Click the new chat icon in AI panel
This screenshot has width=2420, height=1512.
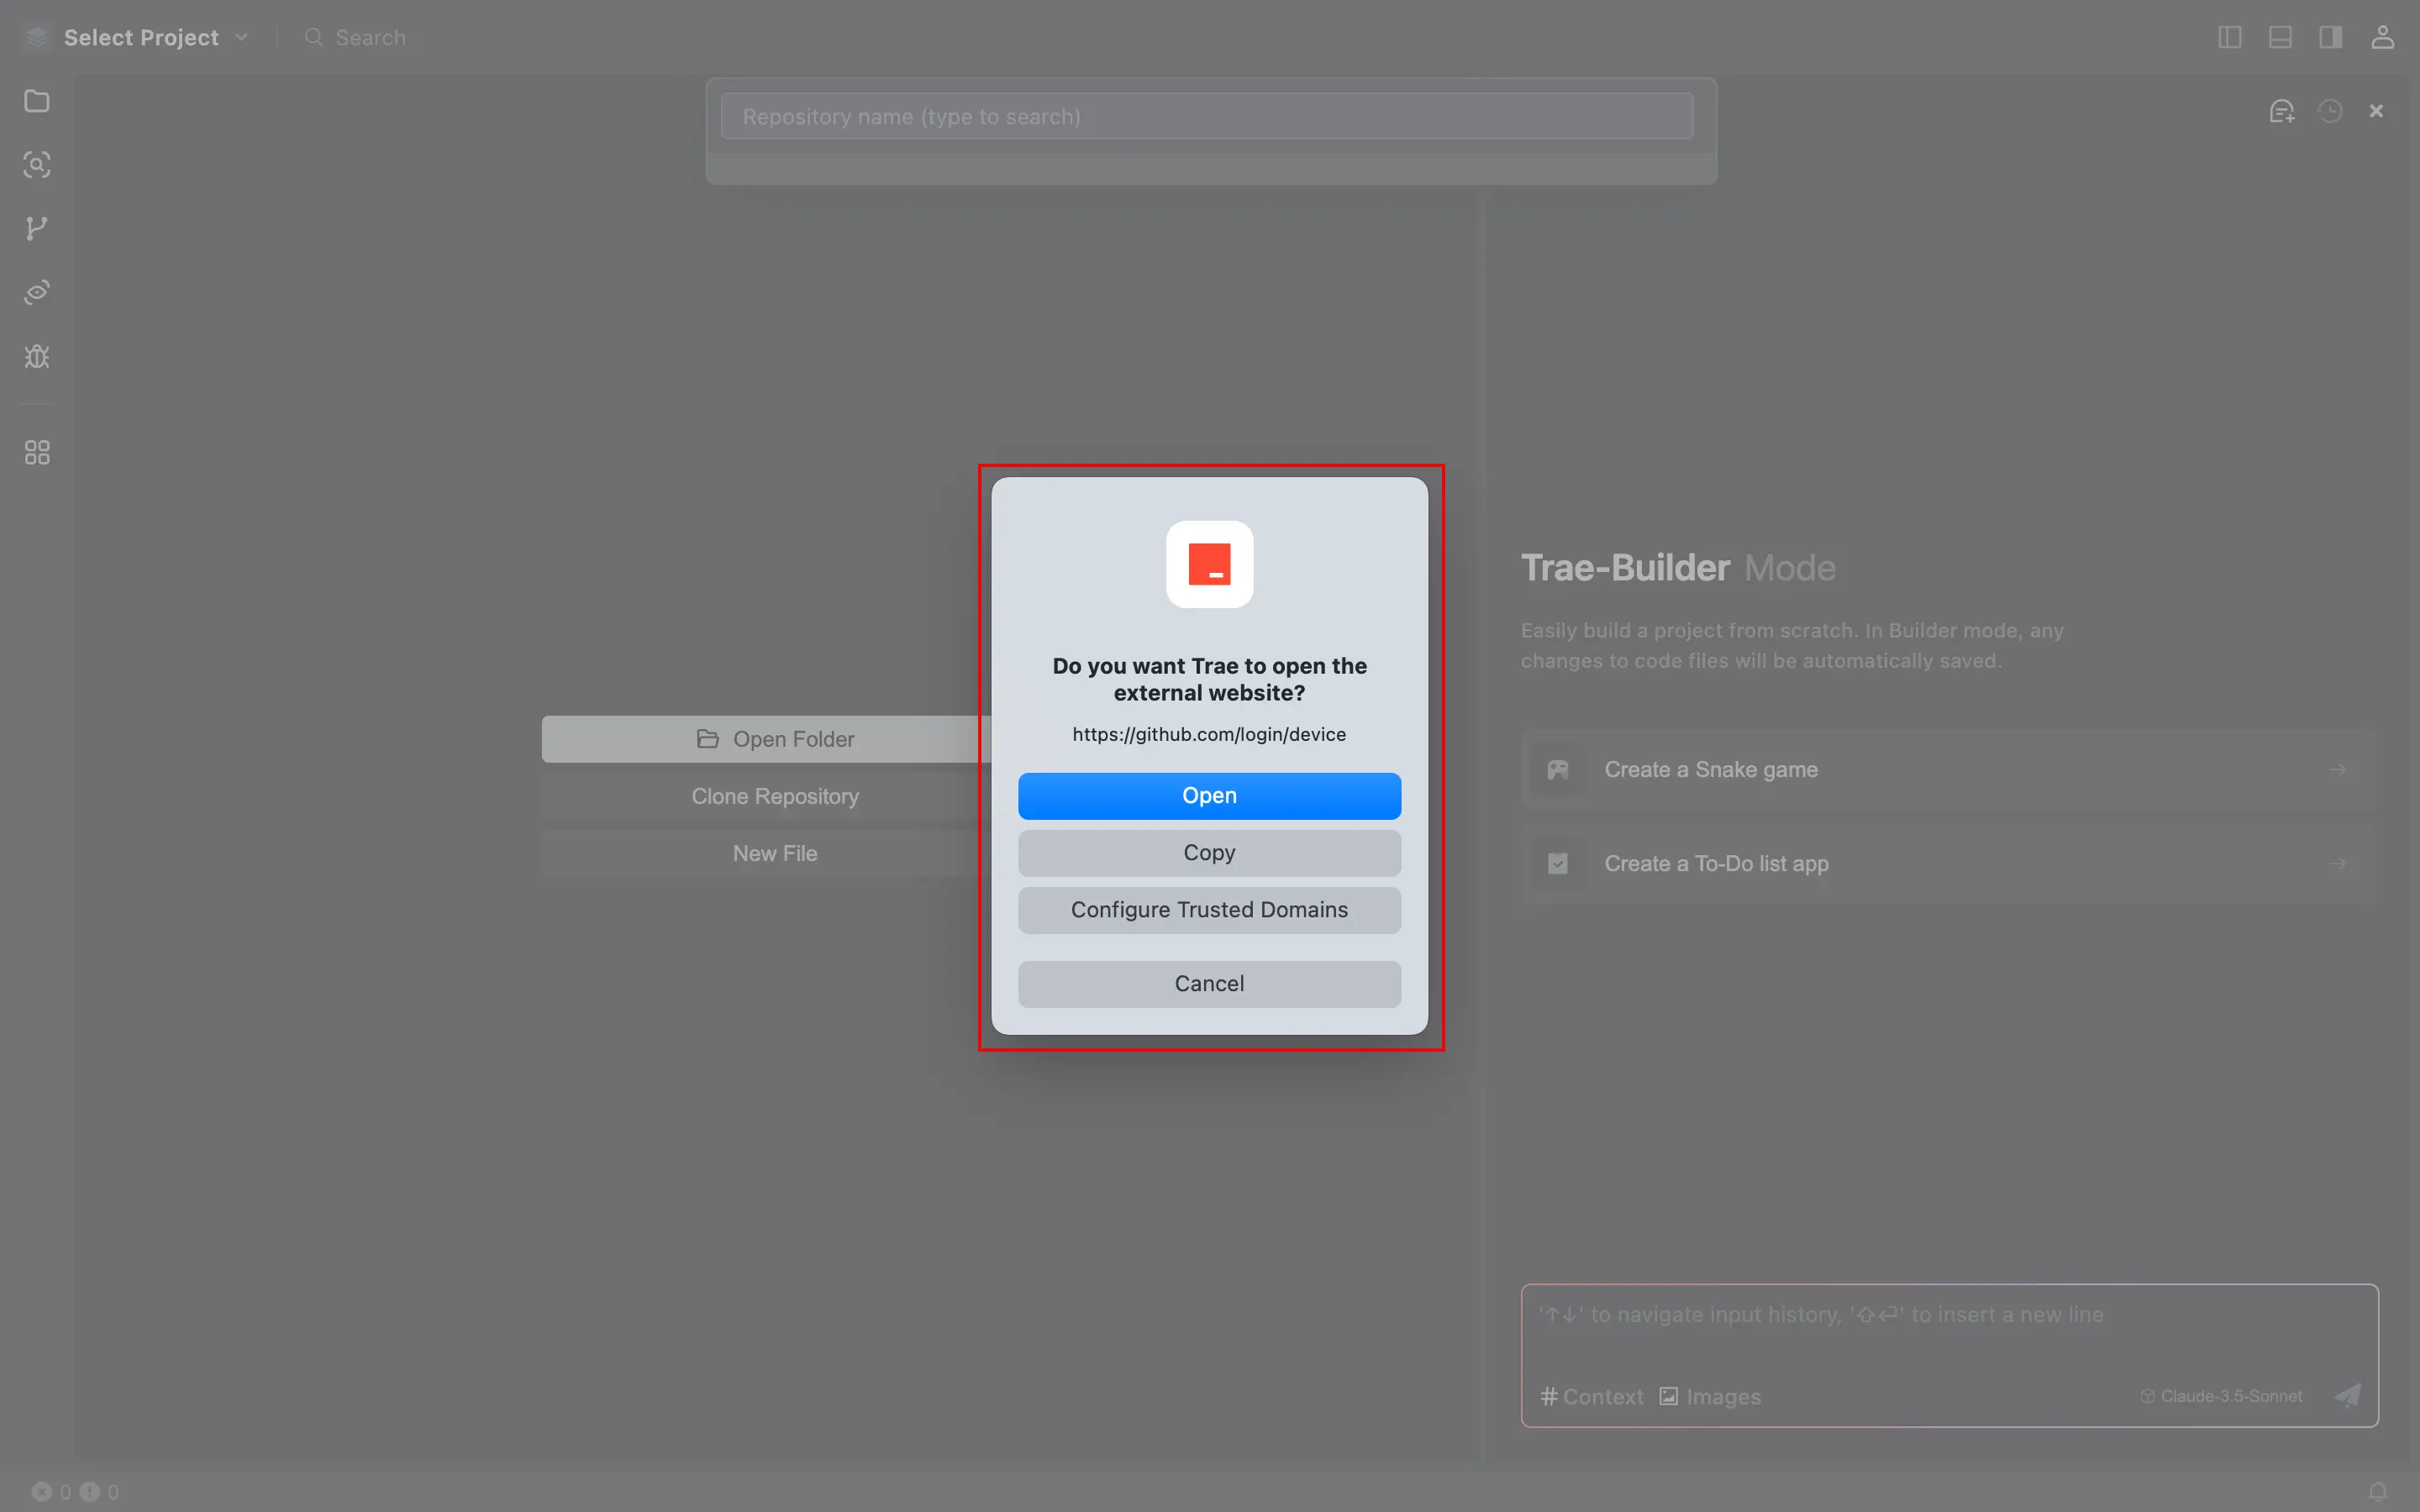[x=2281, y=111]
